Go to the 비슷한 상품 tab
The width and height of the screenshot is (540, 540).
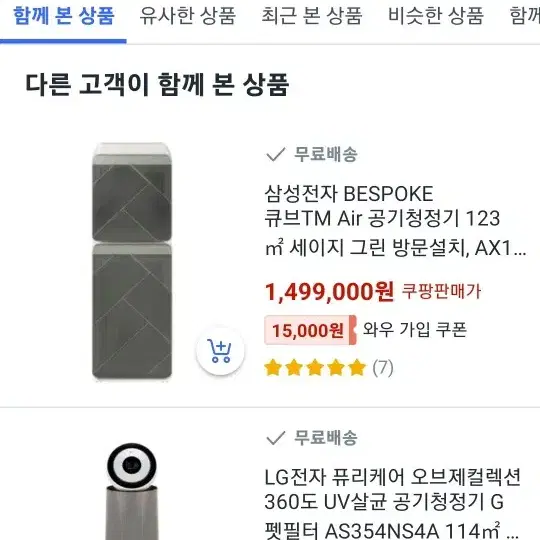click(436, 16)
